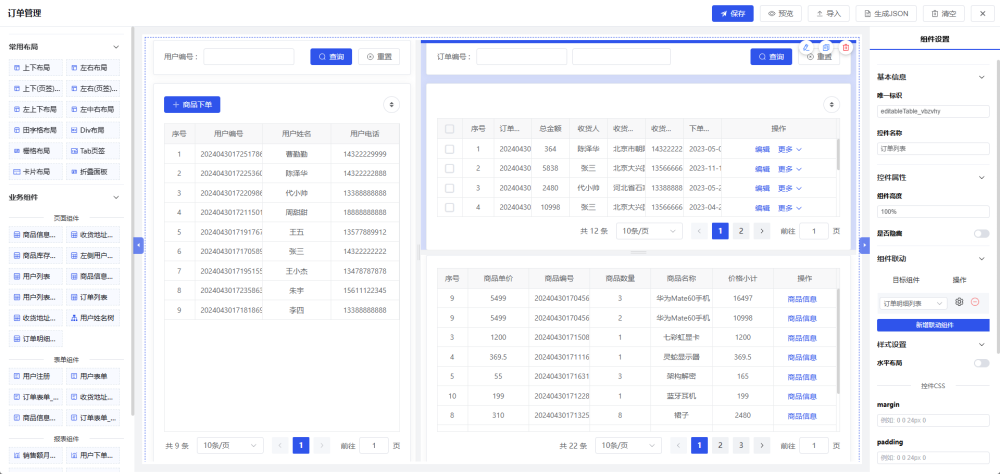The height and width of the screenshot is (474, 1000).
Task: Pick the 左上下布局 layout component
Action: pos(36,109)
